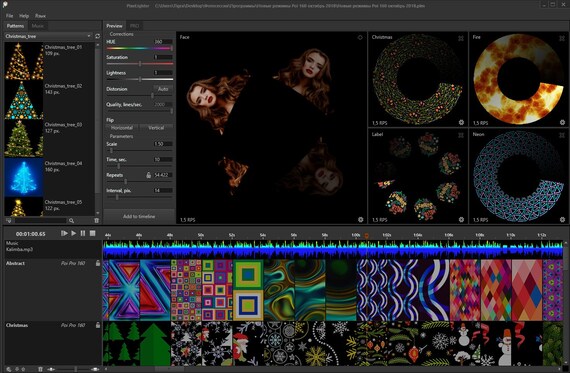Select the Christmas_tree_01 pattern thumbnail
Image resolution: width=570 pixels, height=373 pixels.
24,61
